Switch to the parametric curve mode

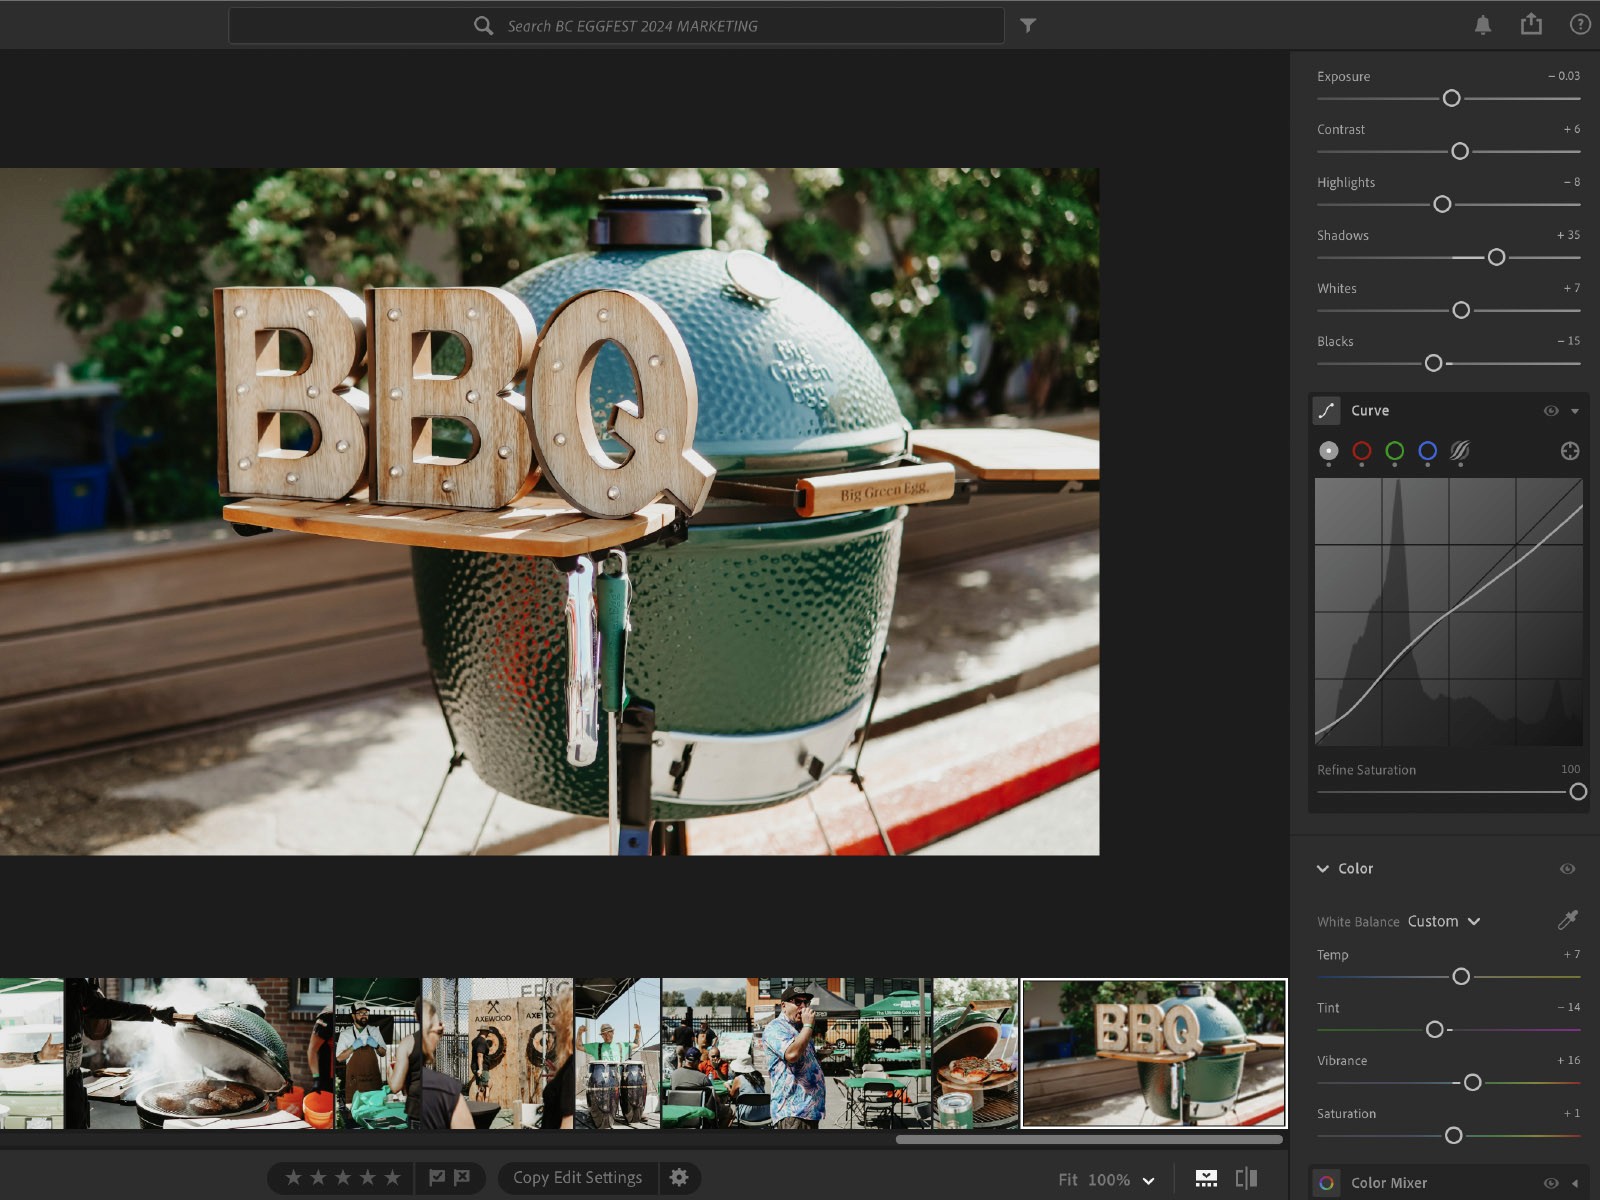(1460, 451)
